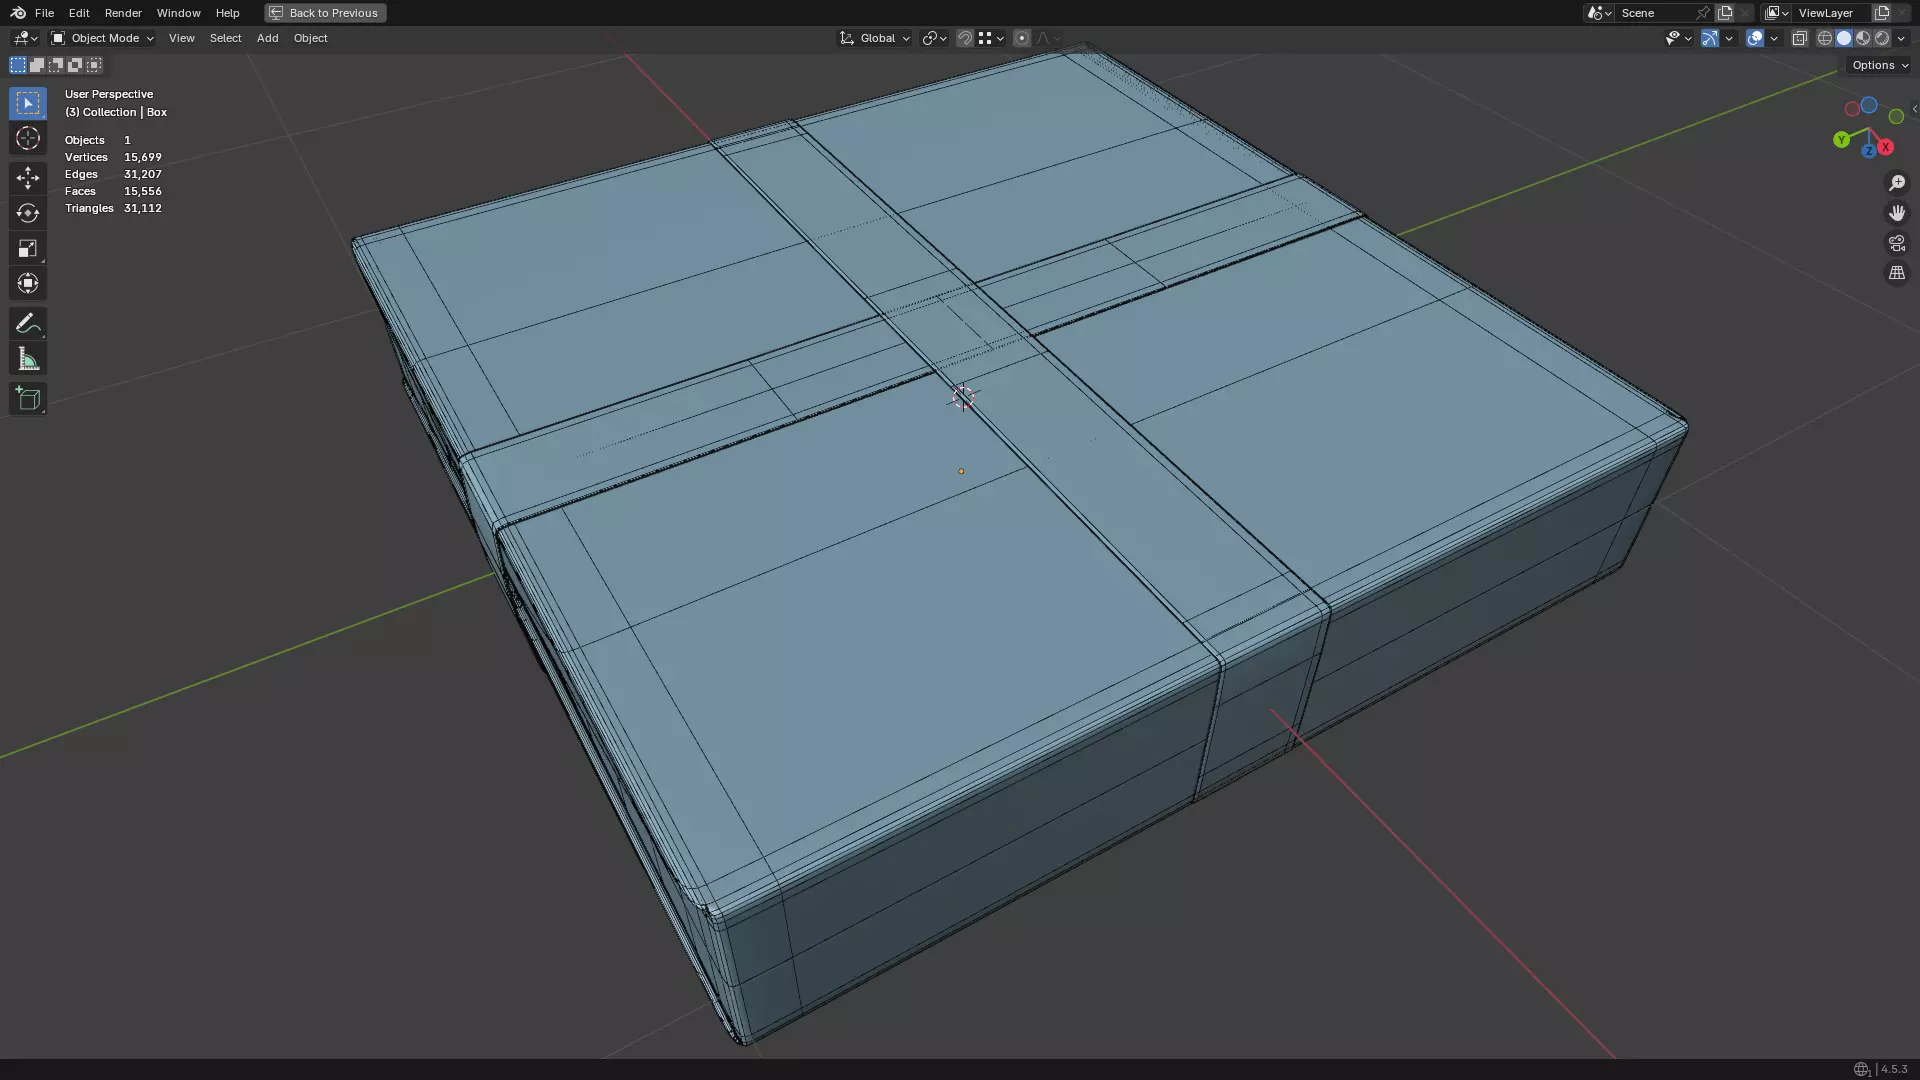The width and height of the screenshot is (1920, 1080).
Task: Select the Scale tool
Action: click(27, 248)
